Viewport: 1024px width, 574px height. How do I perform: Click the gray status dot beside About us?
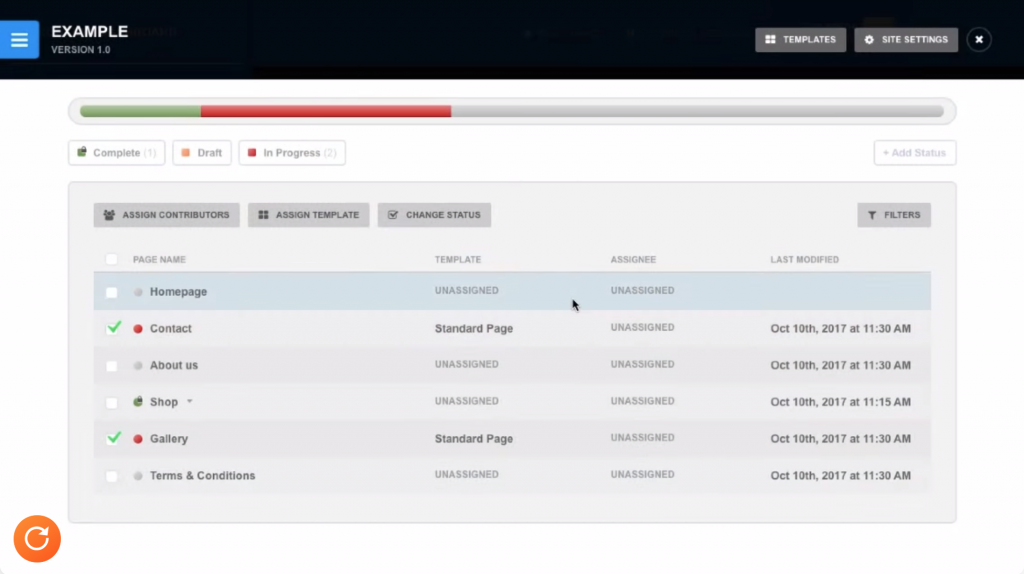pos(138,366)
